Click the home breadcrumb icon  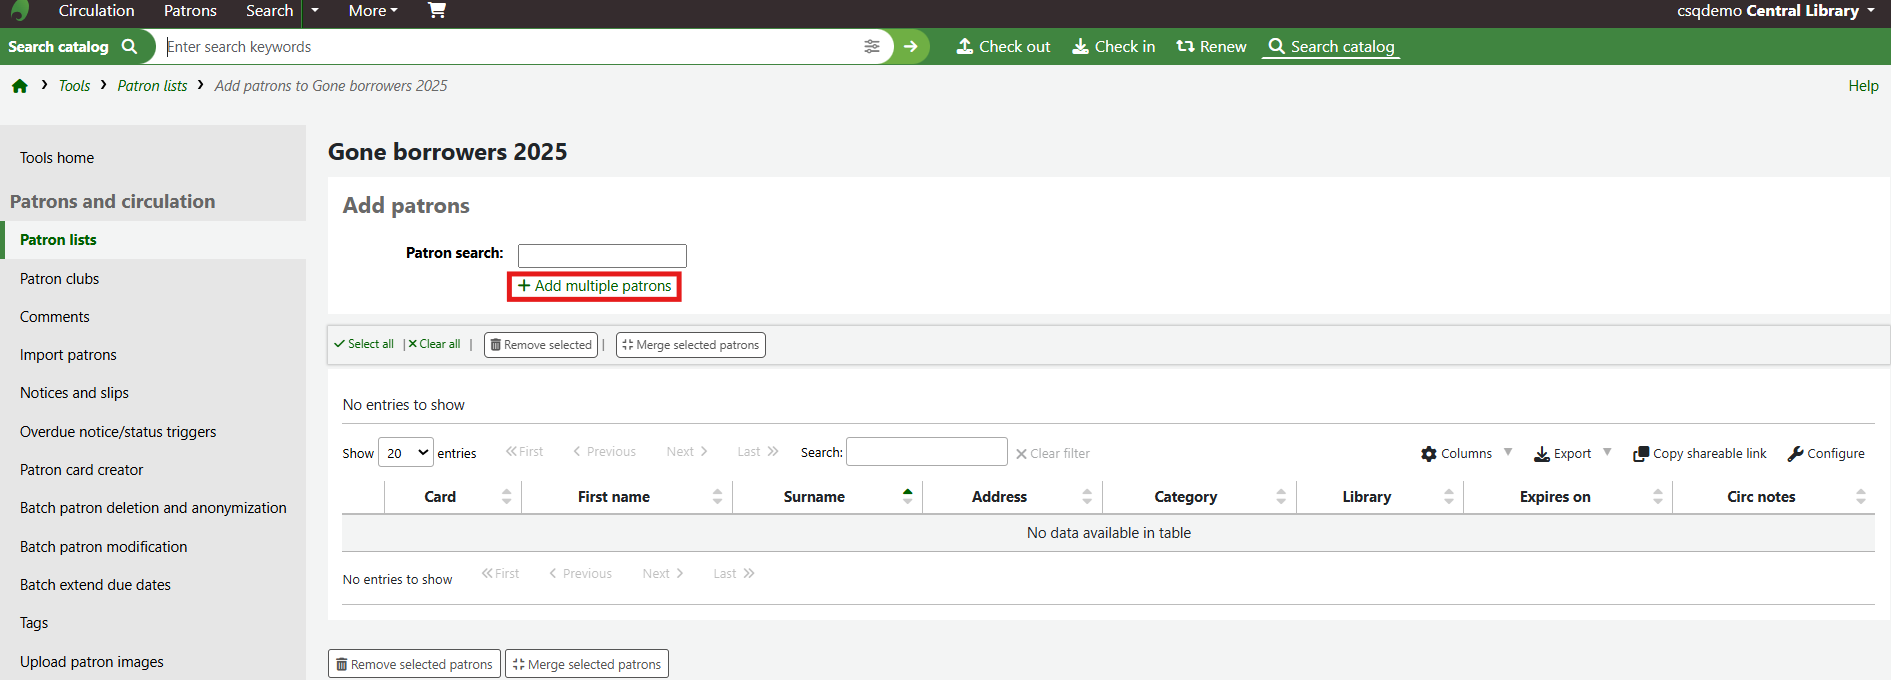pos(20,86)
